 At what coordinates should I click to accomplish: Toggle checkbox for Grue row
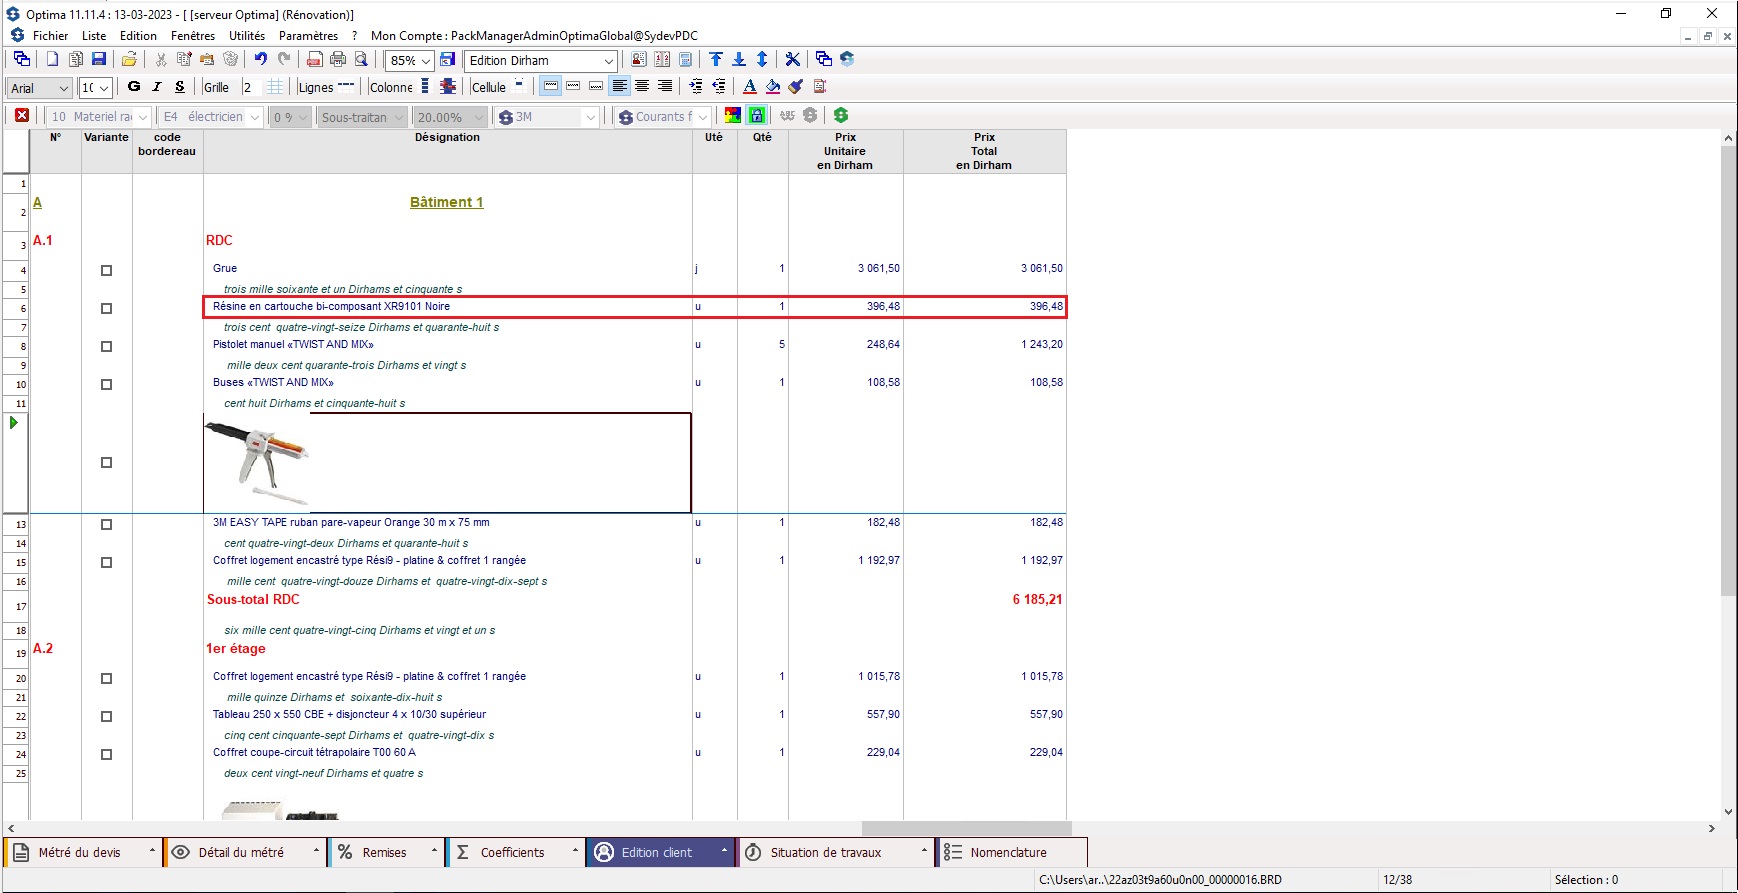[x=107, y=270]
